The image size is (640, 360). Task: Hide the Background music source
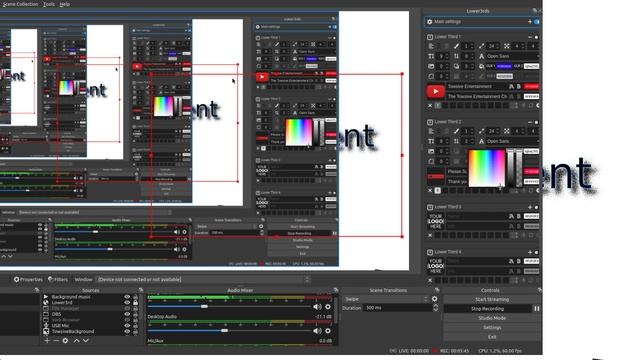tap(127, 297)
